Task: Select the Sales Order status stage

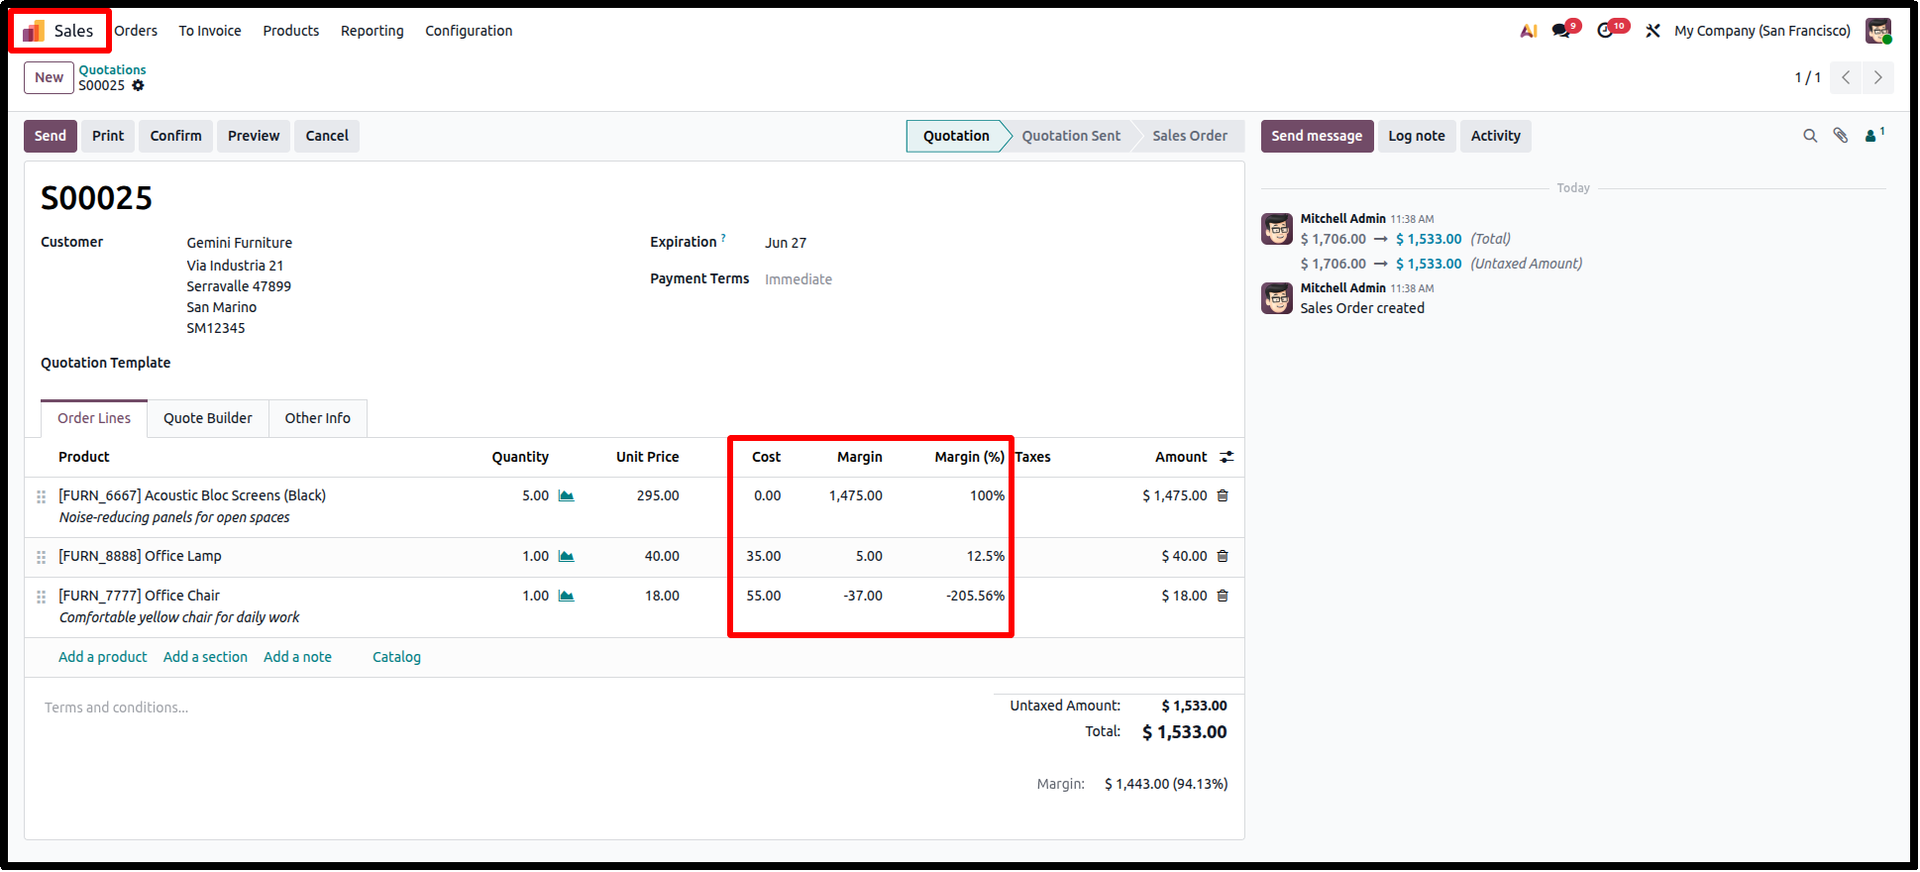Action: [x=1189, y=136]
